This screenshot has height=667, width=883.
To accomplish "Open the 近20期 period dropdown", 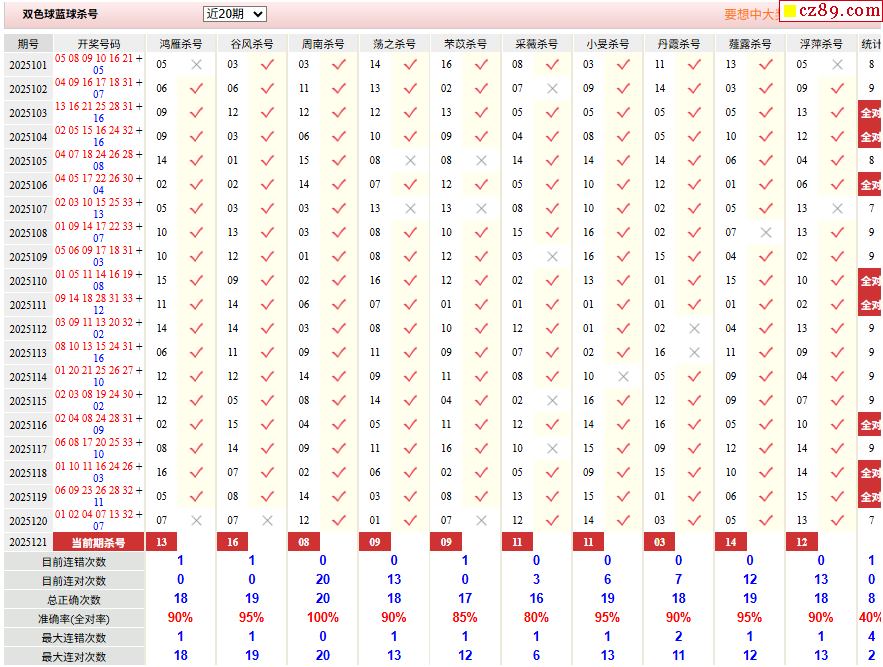I will (x=234, y=14).
